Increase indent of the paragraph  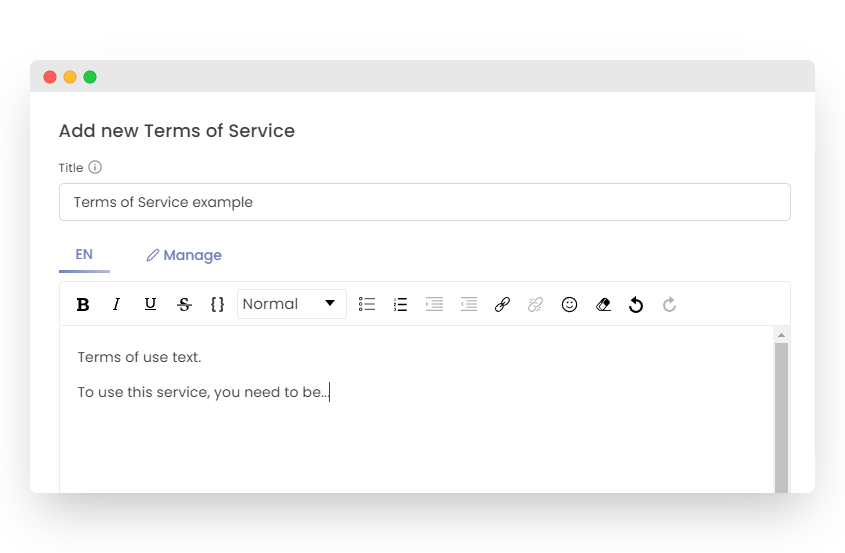pyautogui.click(x=434, y=305)
